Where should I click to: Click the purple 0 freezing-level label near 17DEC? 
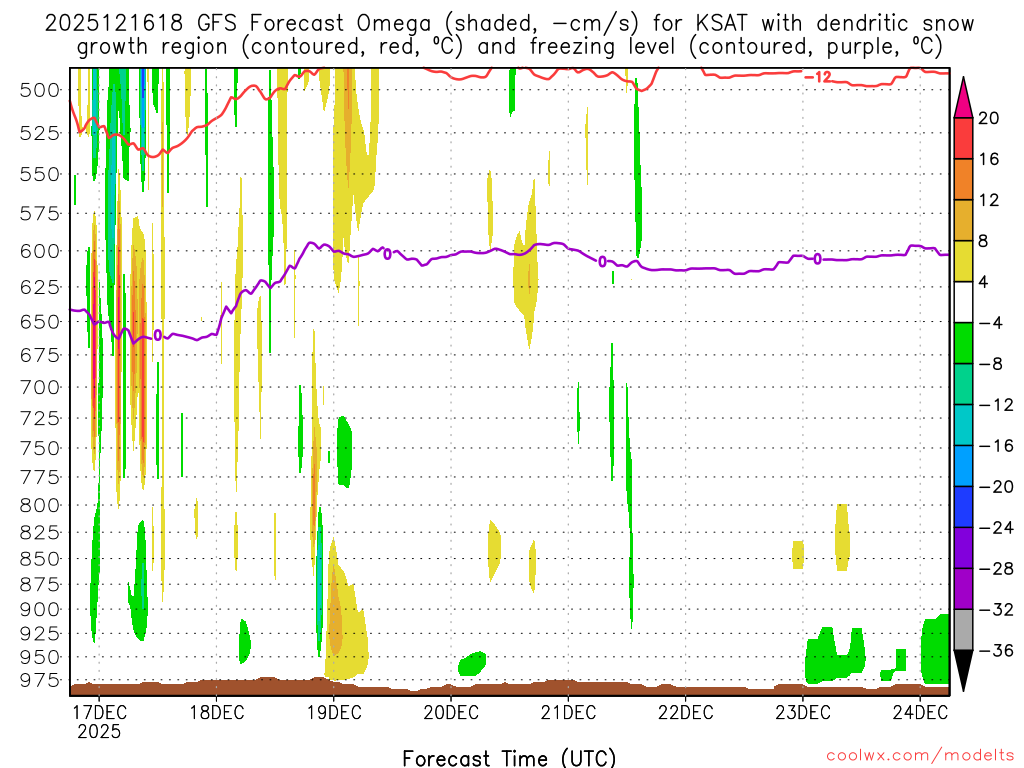pos(157,336)
